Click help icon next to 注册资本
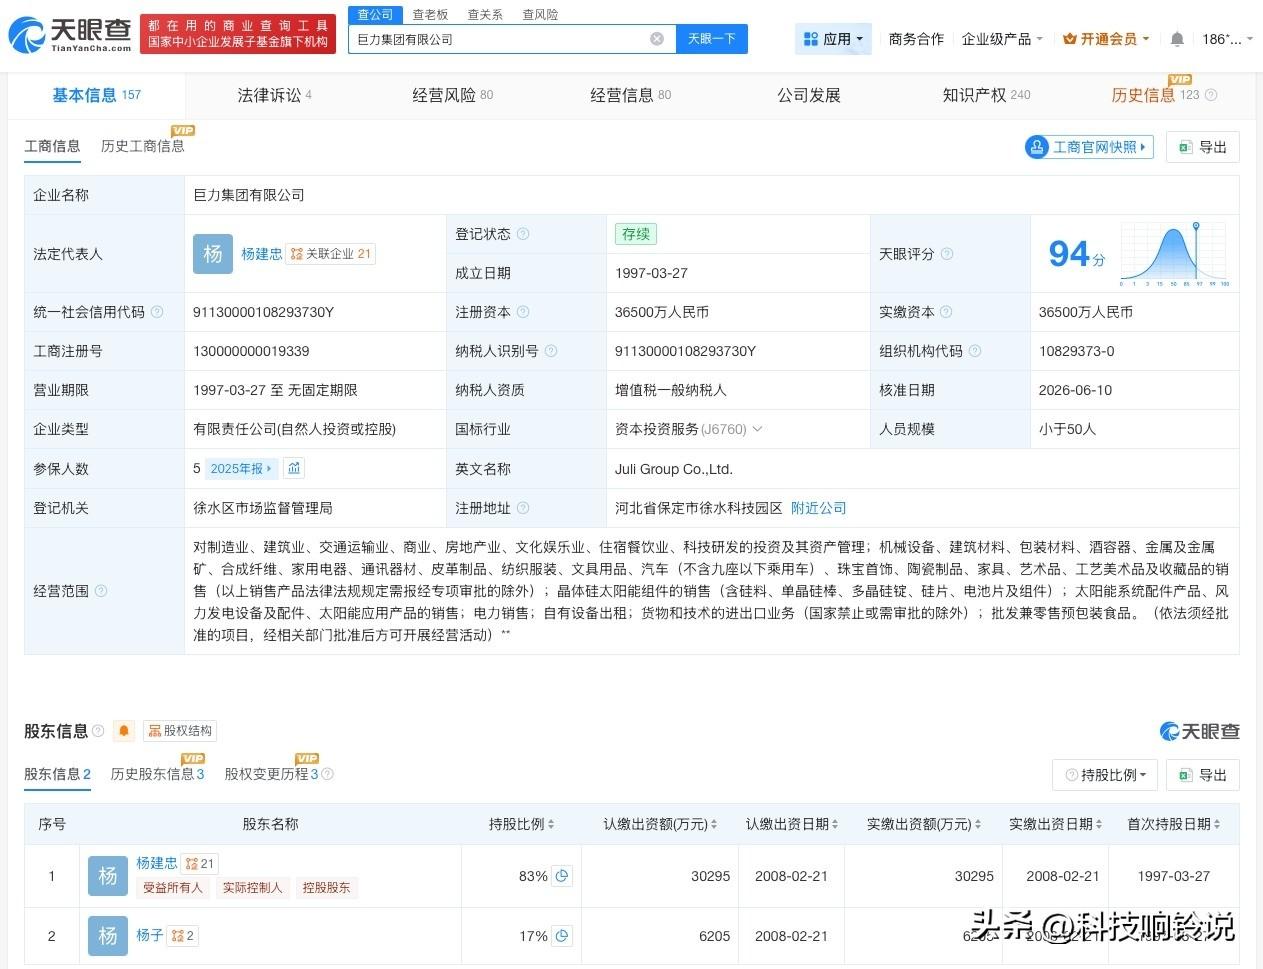The image size is (1263, 969). [523, 312]
